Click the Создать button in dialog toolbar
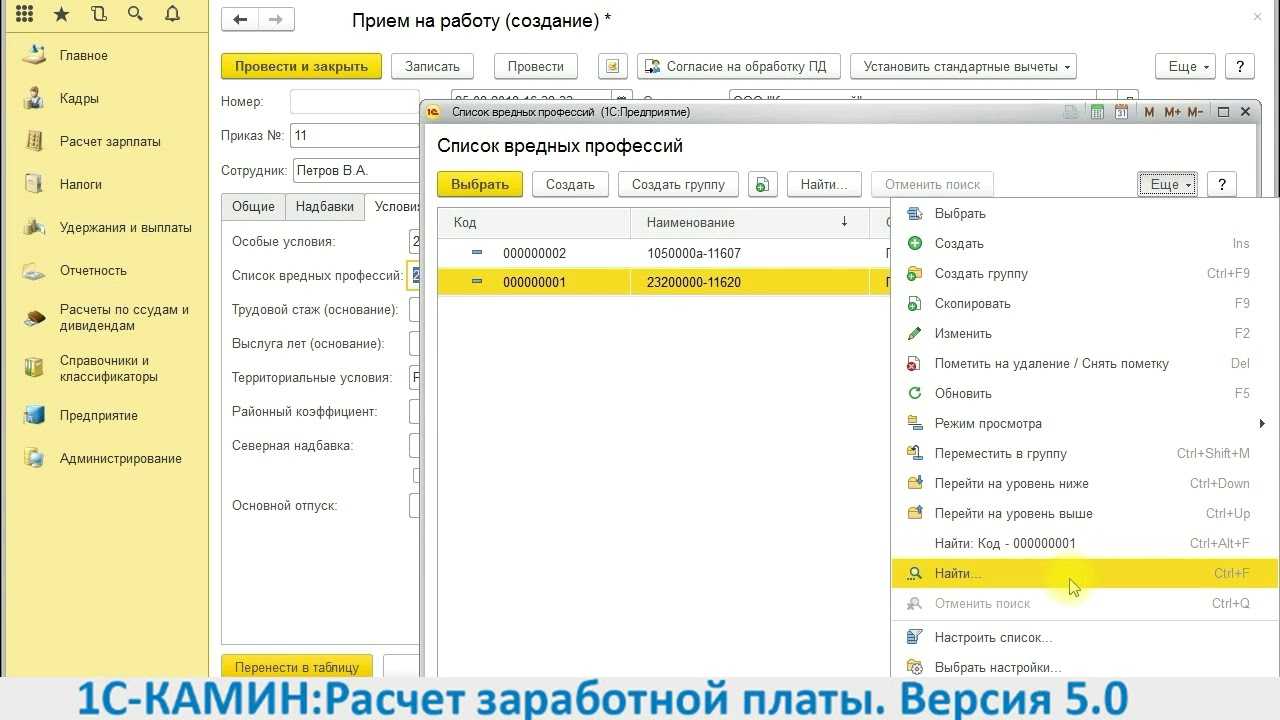The image size is (1280, 720). pos(570,184)
